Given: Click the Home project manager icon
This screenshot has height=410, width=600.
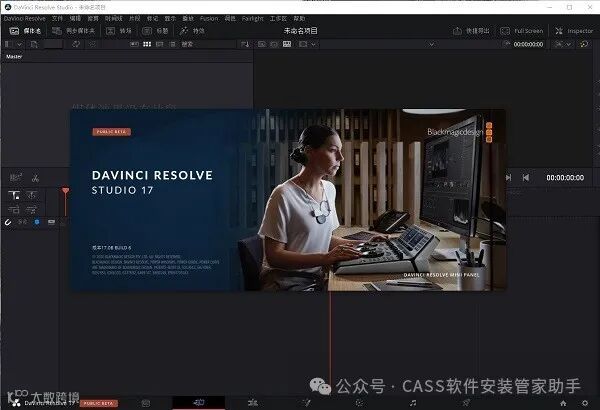Looking at the screenshot, I should 563,403.
